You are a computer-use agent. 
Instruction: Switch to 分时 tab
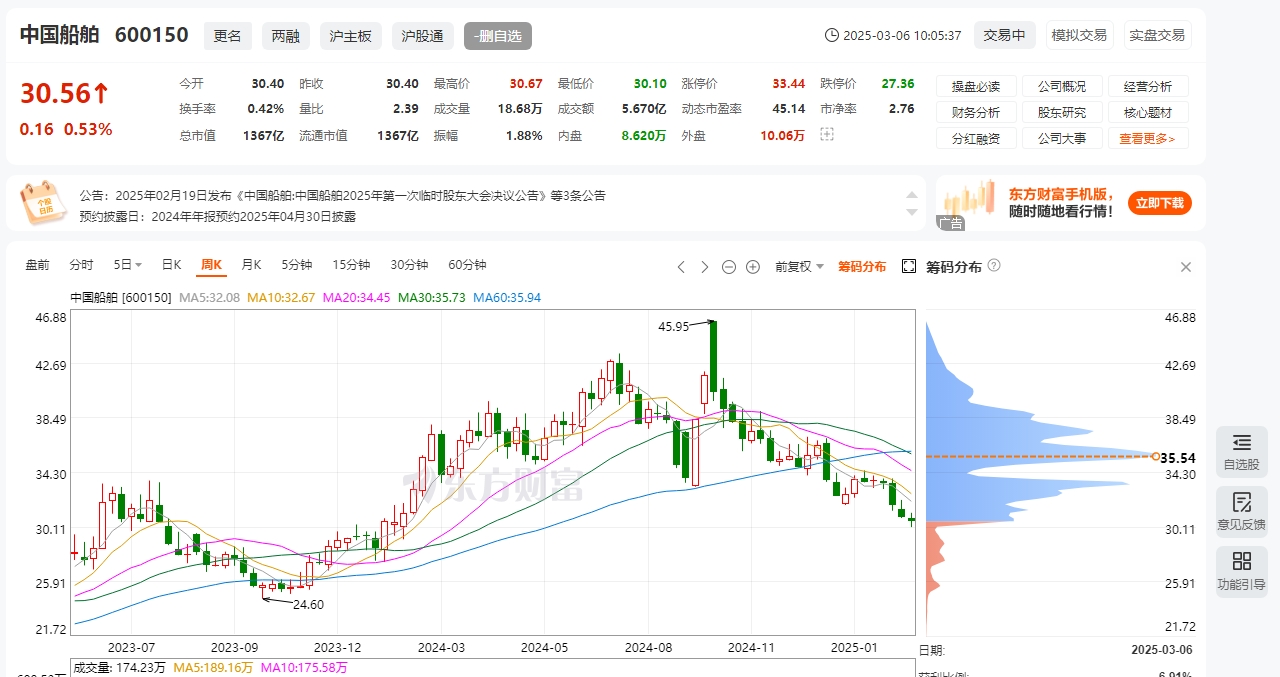(81, 265)
